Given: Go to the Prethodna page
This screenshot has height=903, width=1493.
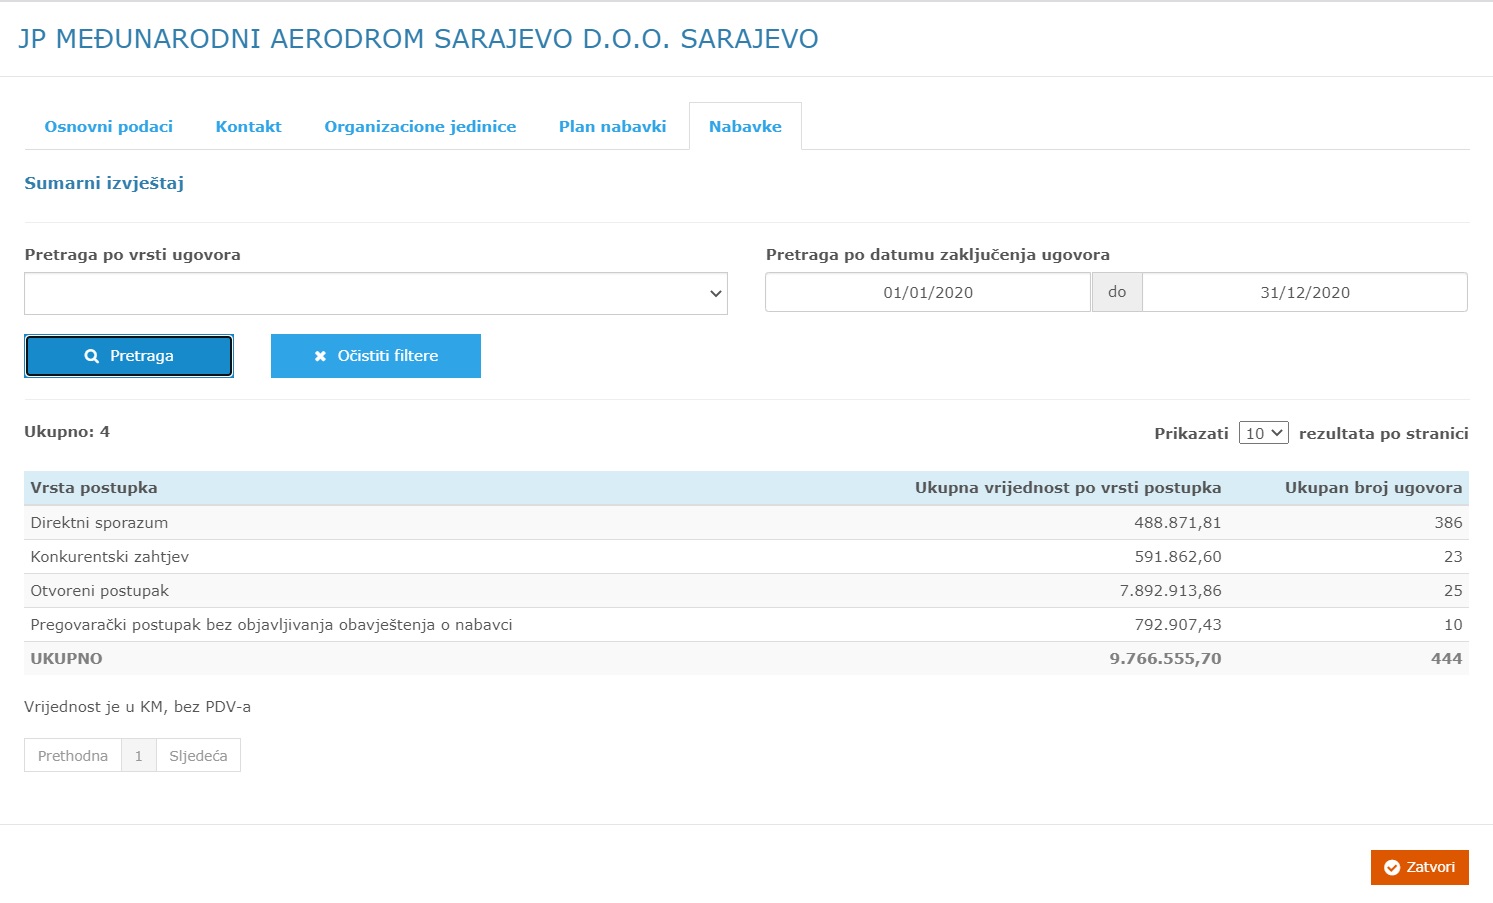Looking at the screenshot, I should 73,756.
